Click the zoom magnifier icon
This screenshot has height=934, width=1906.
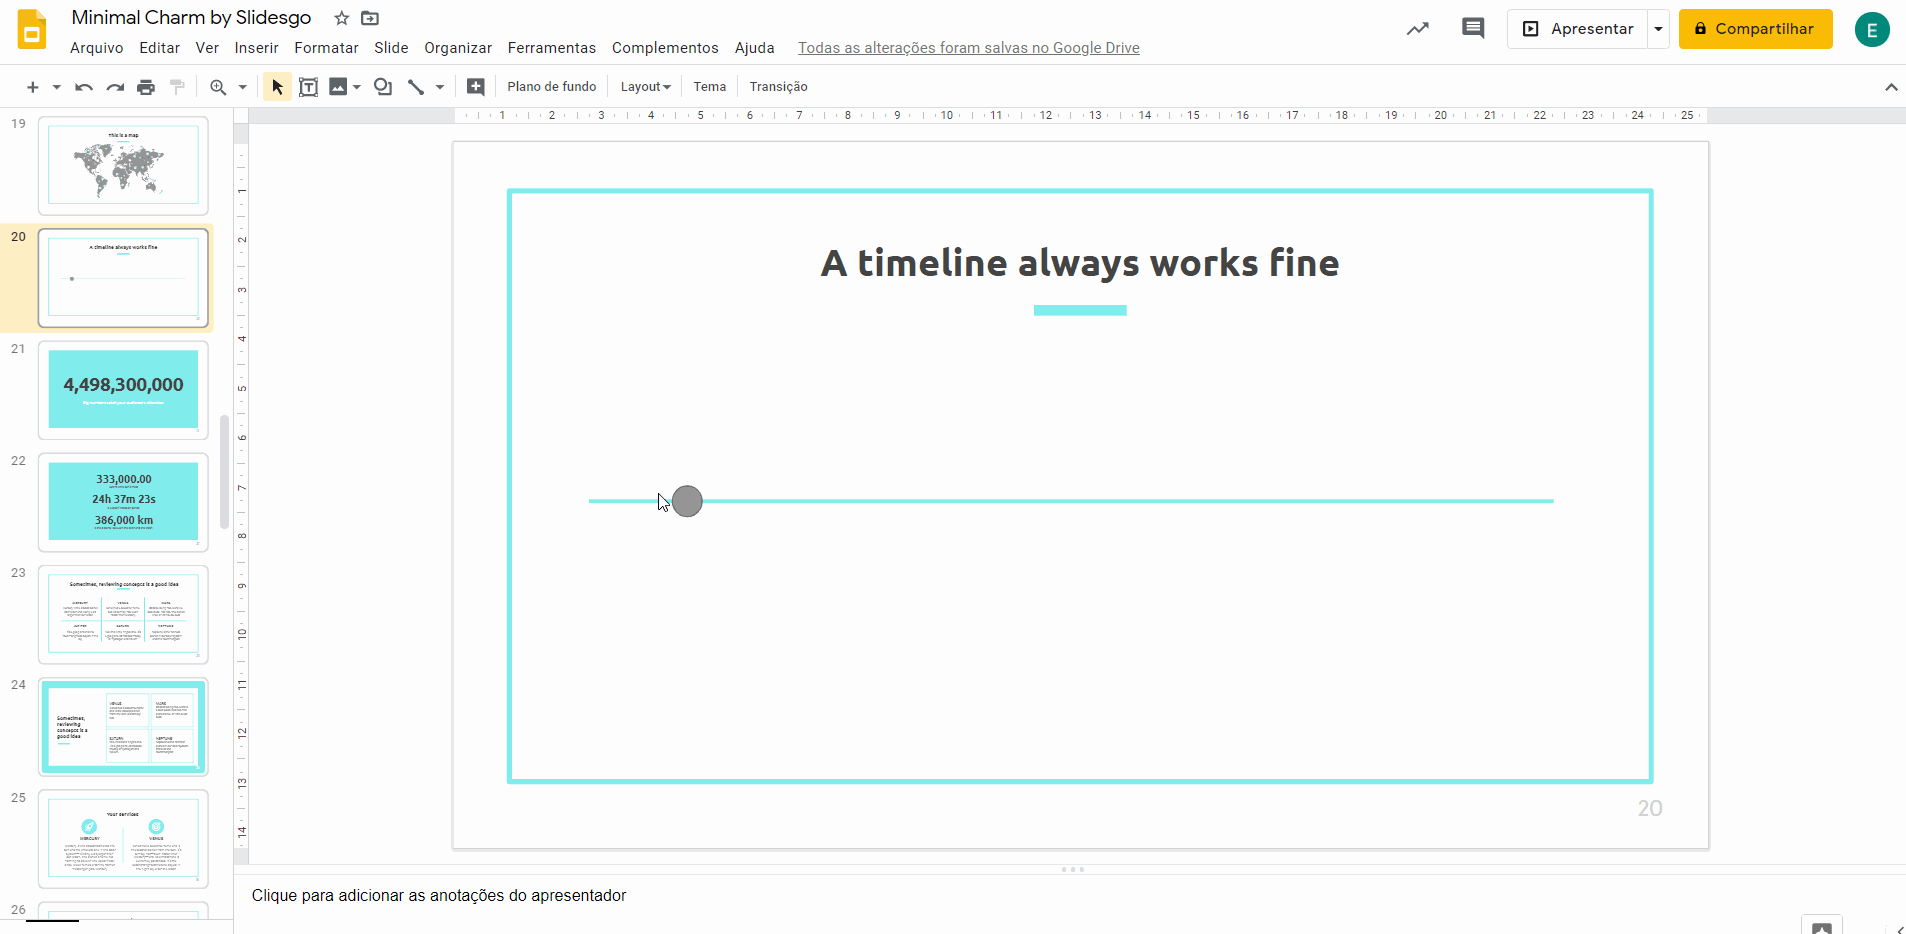[x=218, y=87]
